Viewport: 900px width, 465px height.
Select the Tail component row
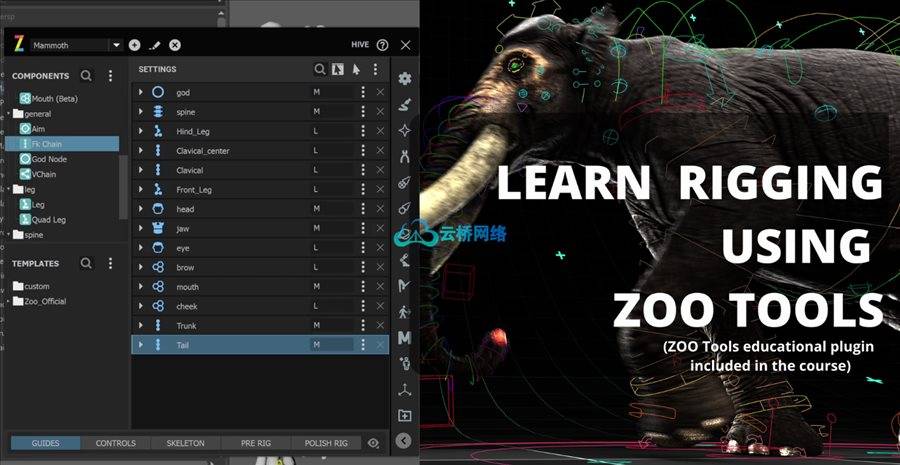[260, 344]
